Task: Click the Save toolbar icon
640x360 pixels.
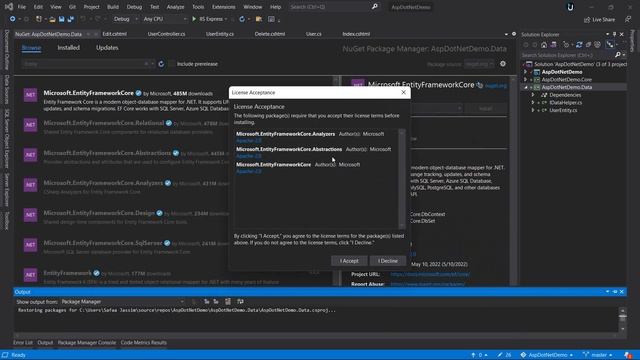Action: coord(61,19)
